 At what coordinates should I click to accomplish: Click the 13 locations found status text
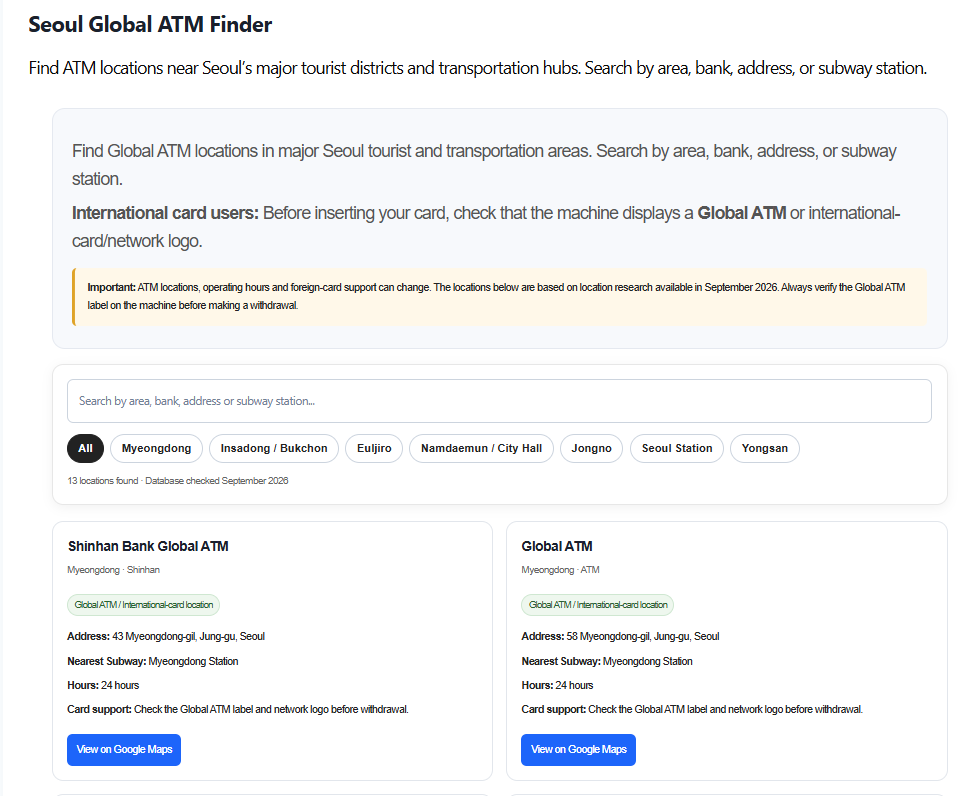tap(178, 480)
